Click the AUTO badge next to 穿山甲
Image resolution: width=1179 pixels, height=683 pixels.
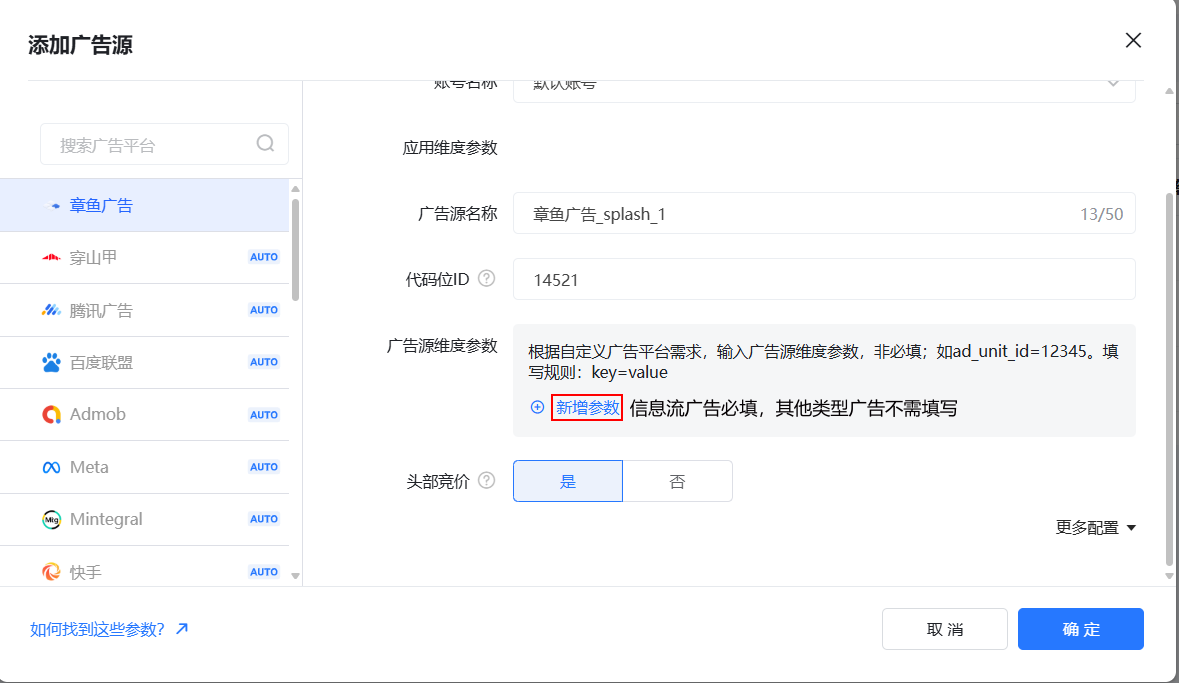(x=263, y=256)
